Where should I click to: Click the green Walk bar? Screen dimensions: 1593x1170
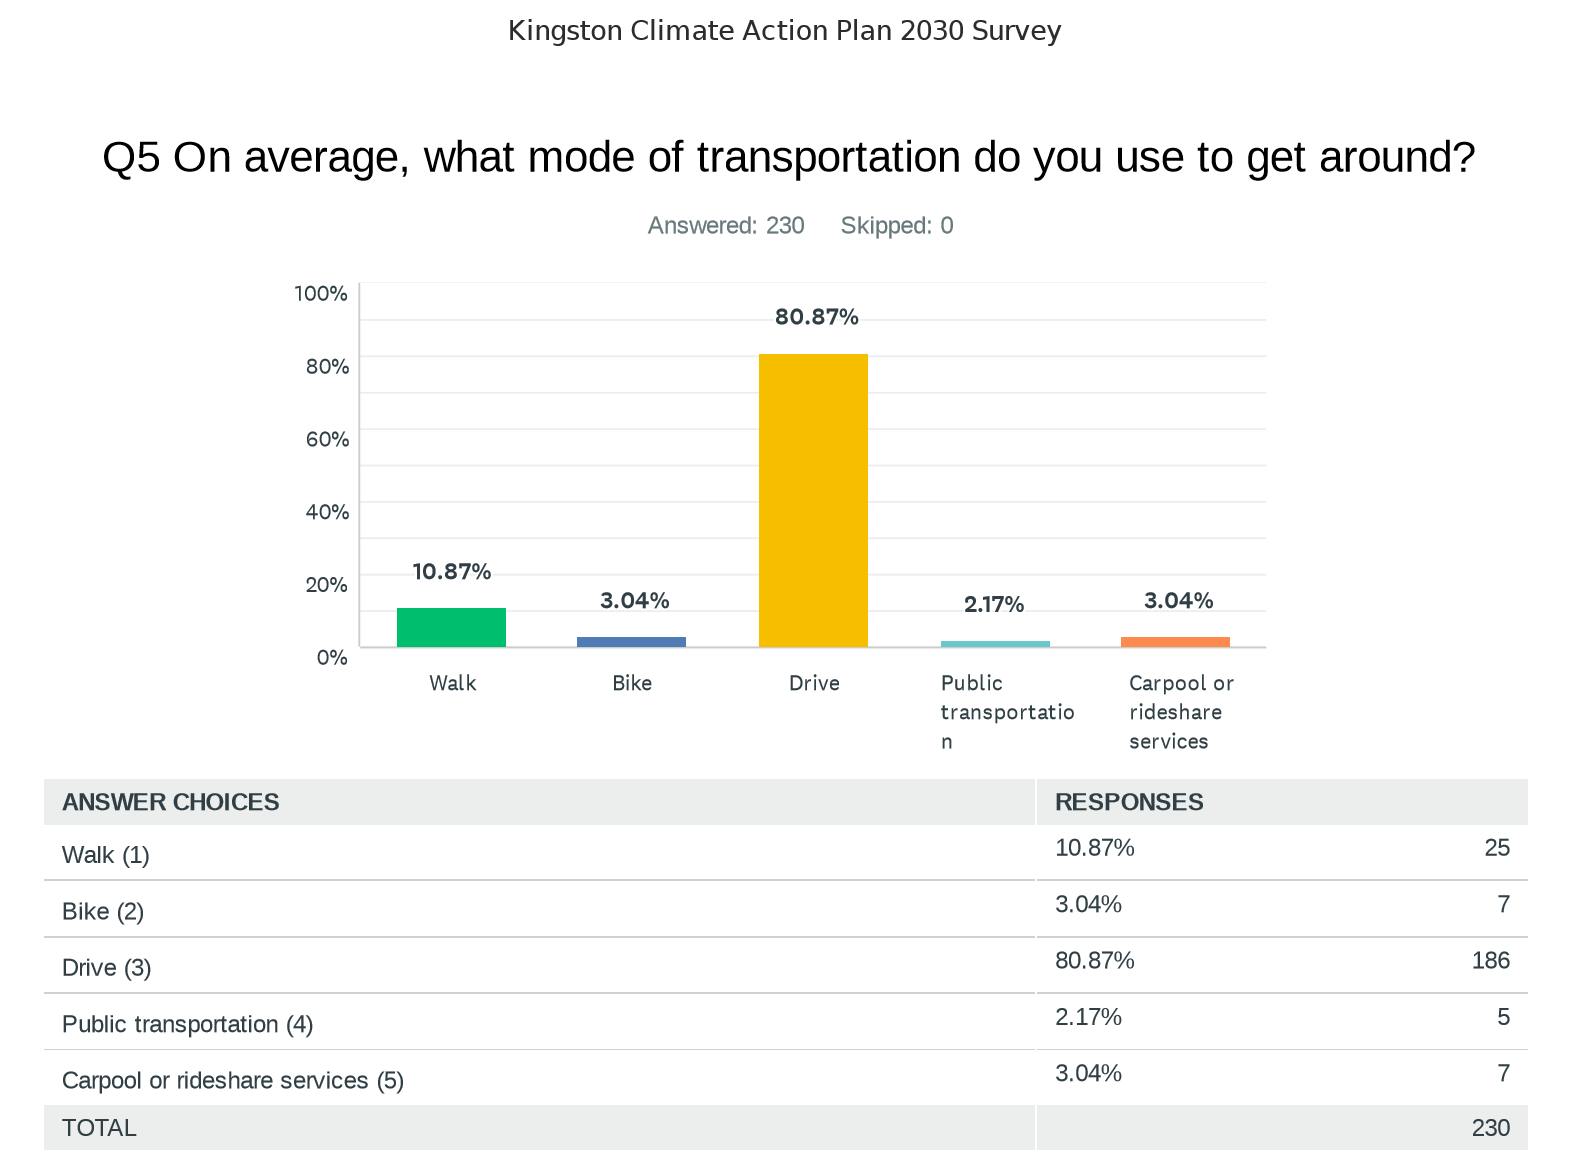point(451,627)
